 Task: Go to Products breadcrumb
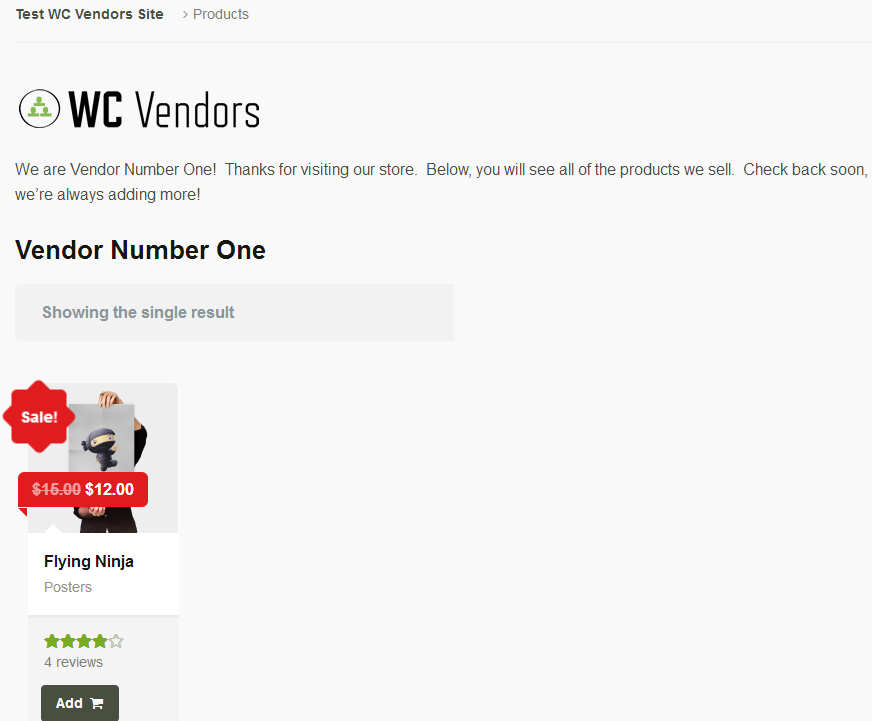pyautogui.click(x=221, y=14)
